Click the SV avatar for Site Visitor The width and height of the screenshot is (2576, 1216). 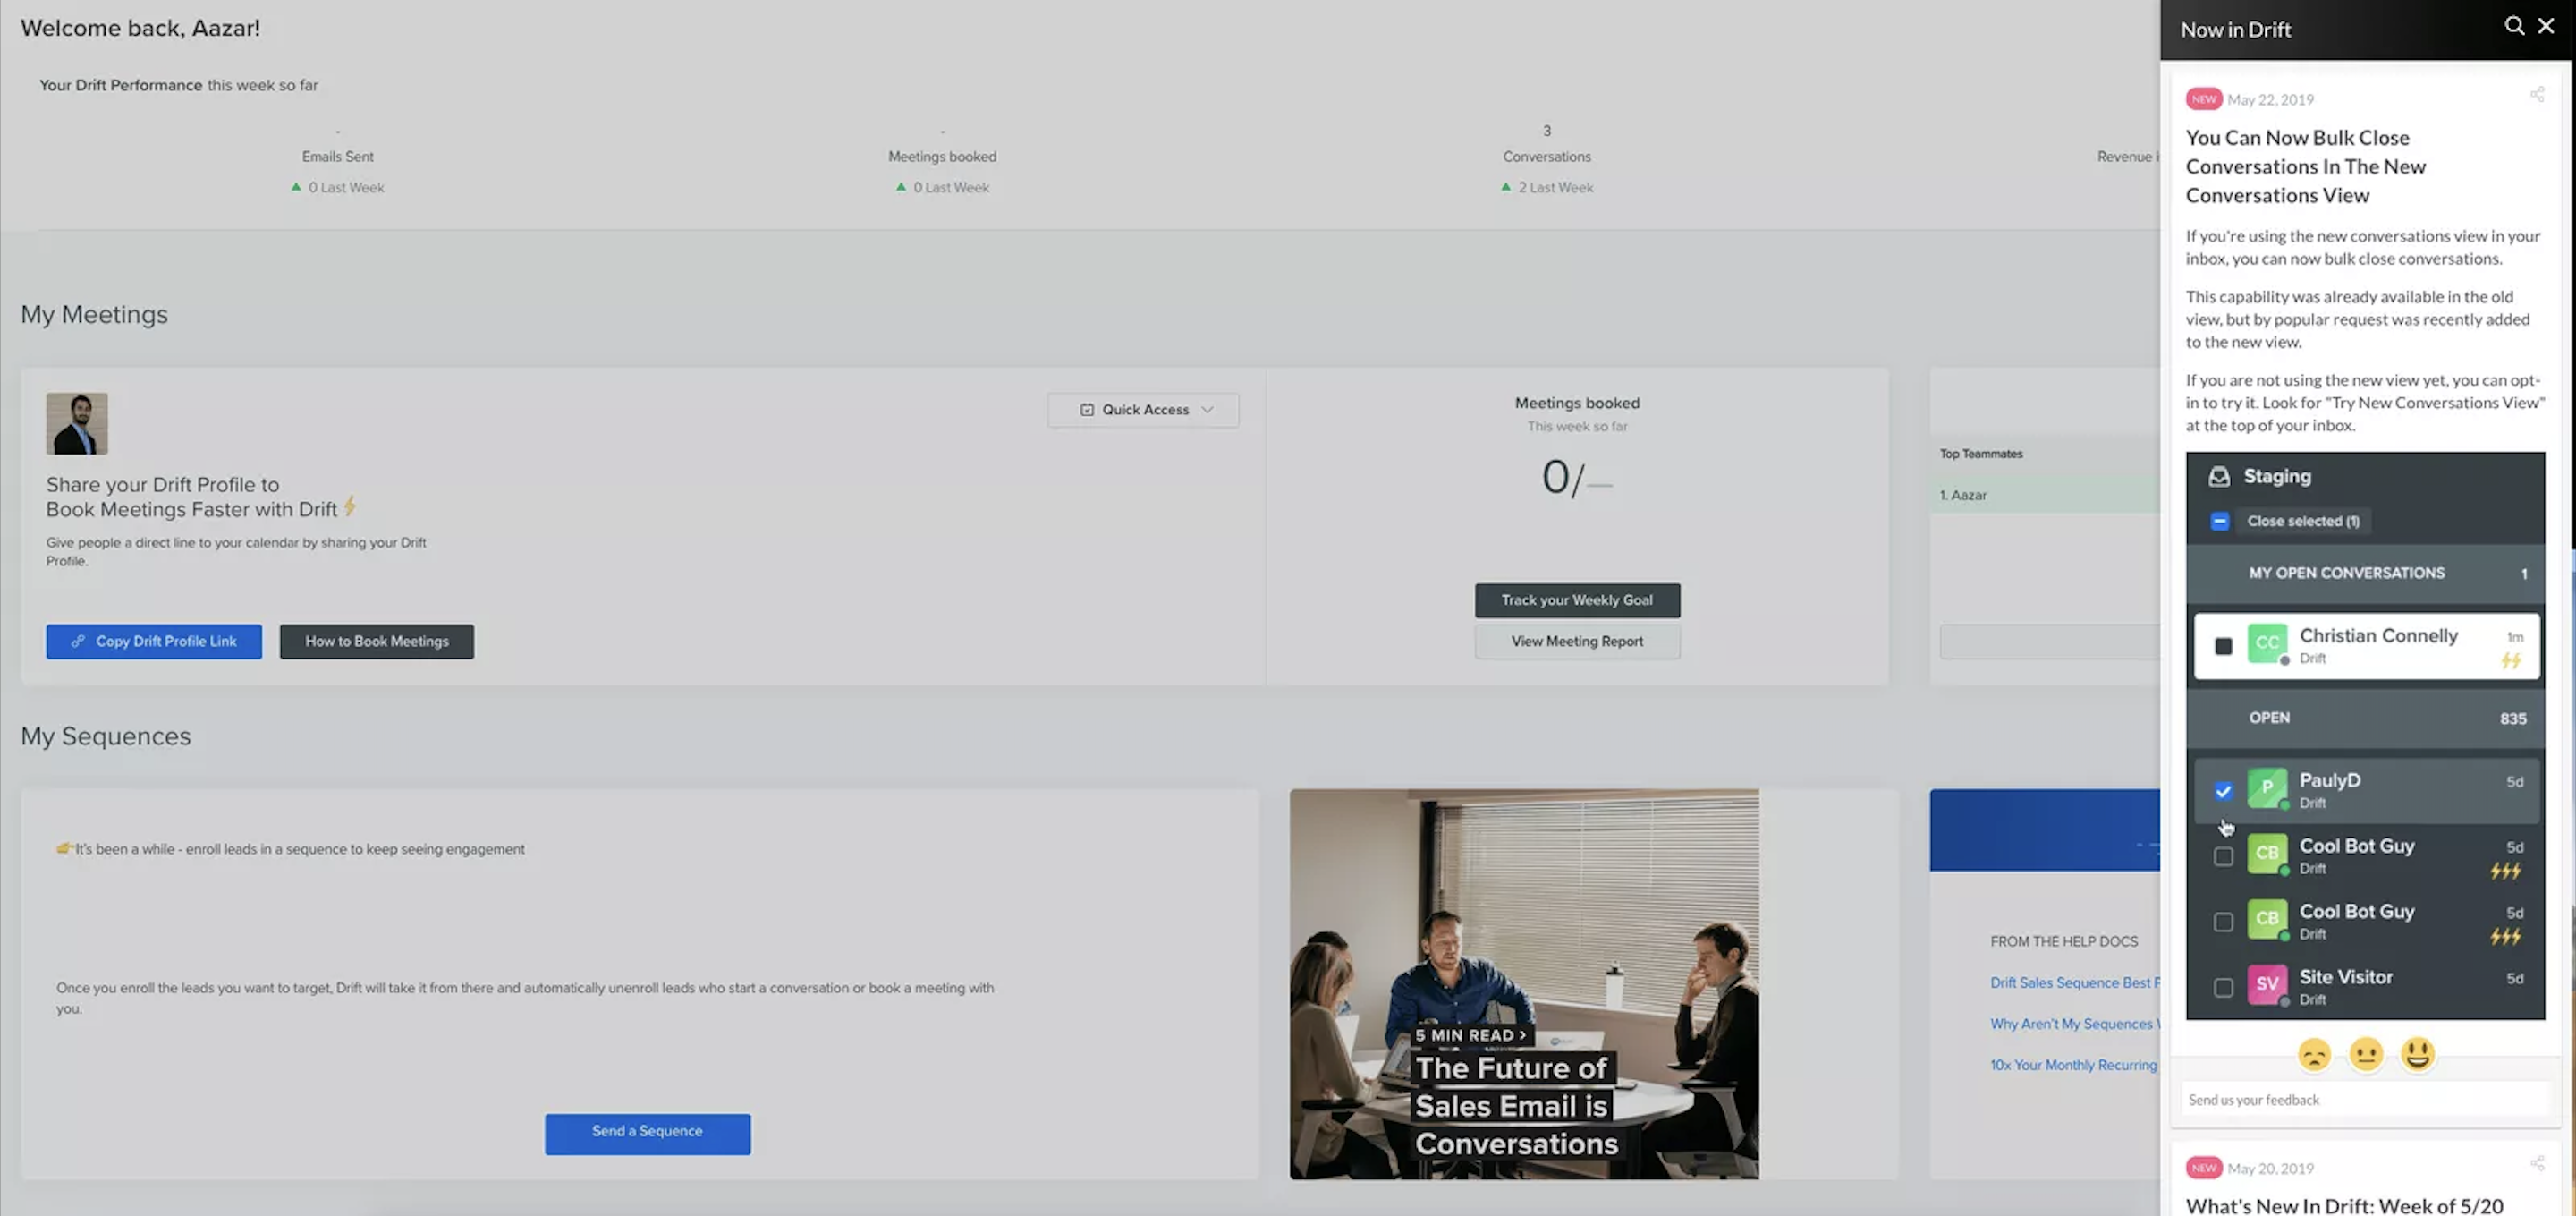(2267, 985)
